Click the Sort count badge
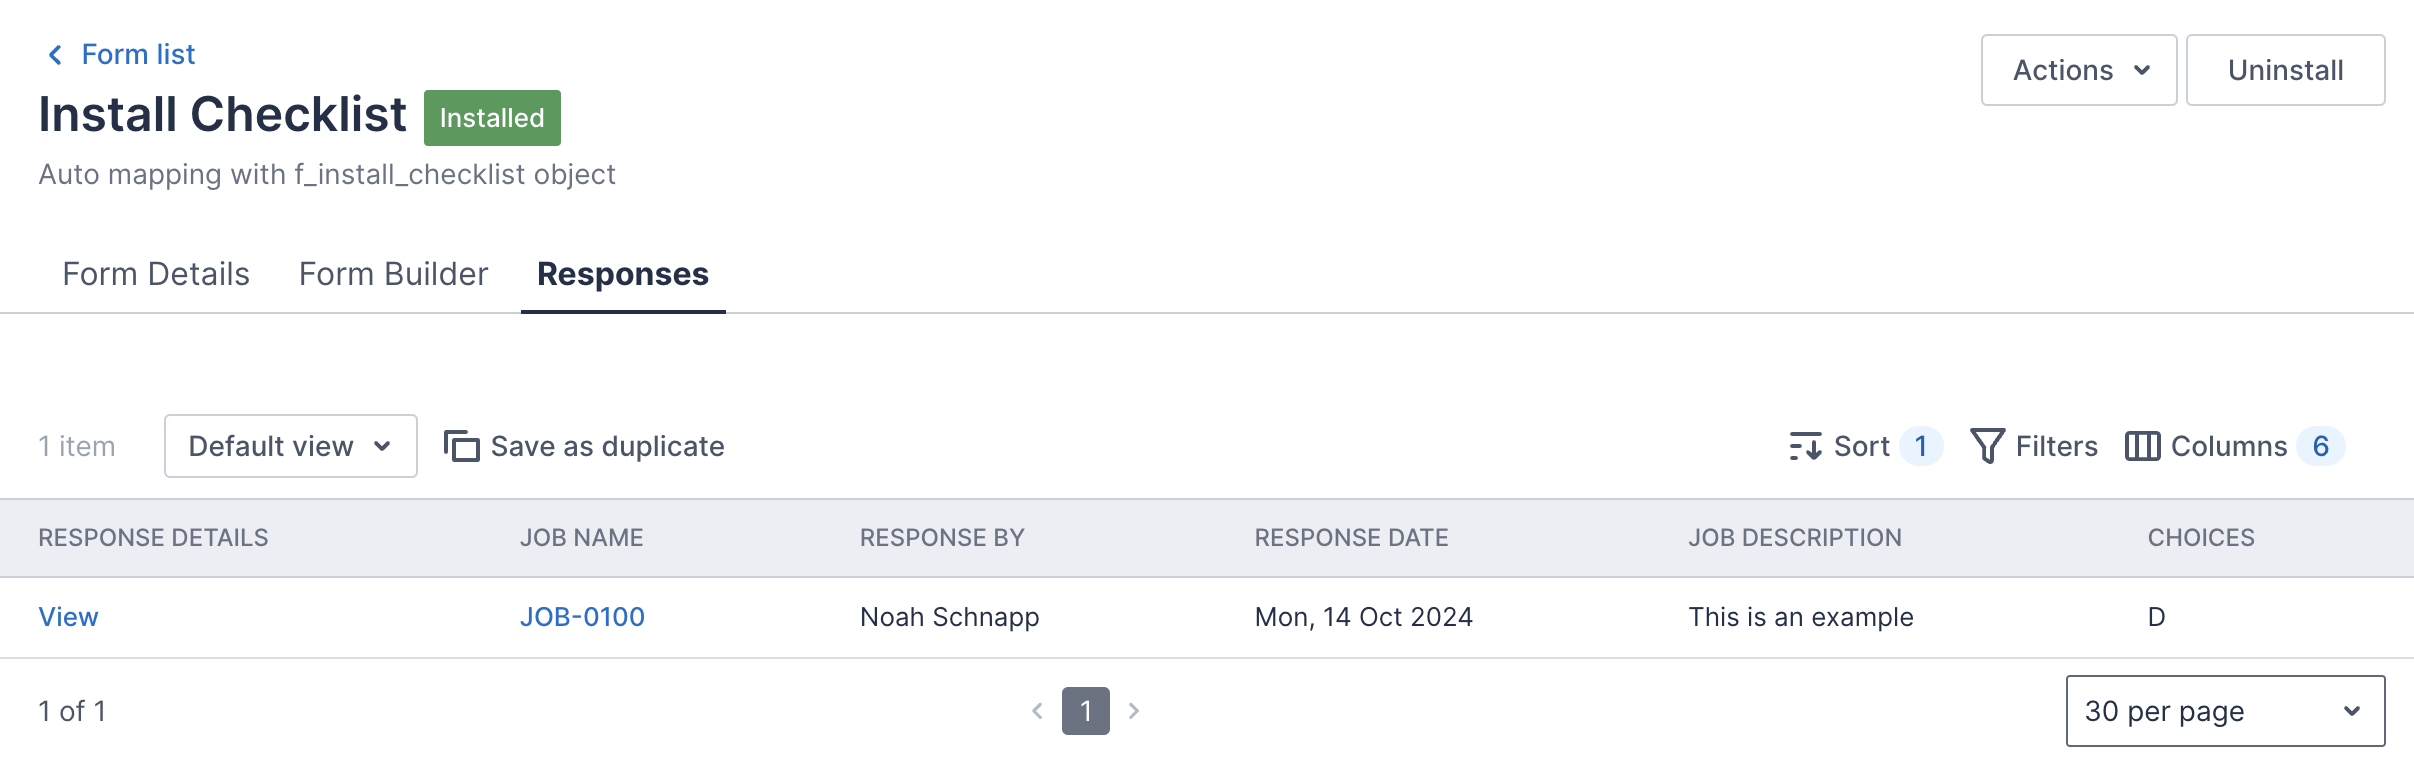 tap(1920, 446)
